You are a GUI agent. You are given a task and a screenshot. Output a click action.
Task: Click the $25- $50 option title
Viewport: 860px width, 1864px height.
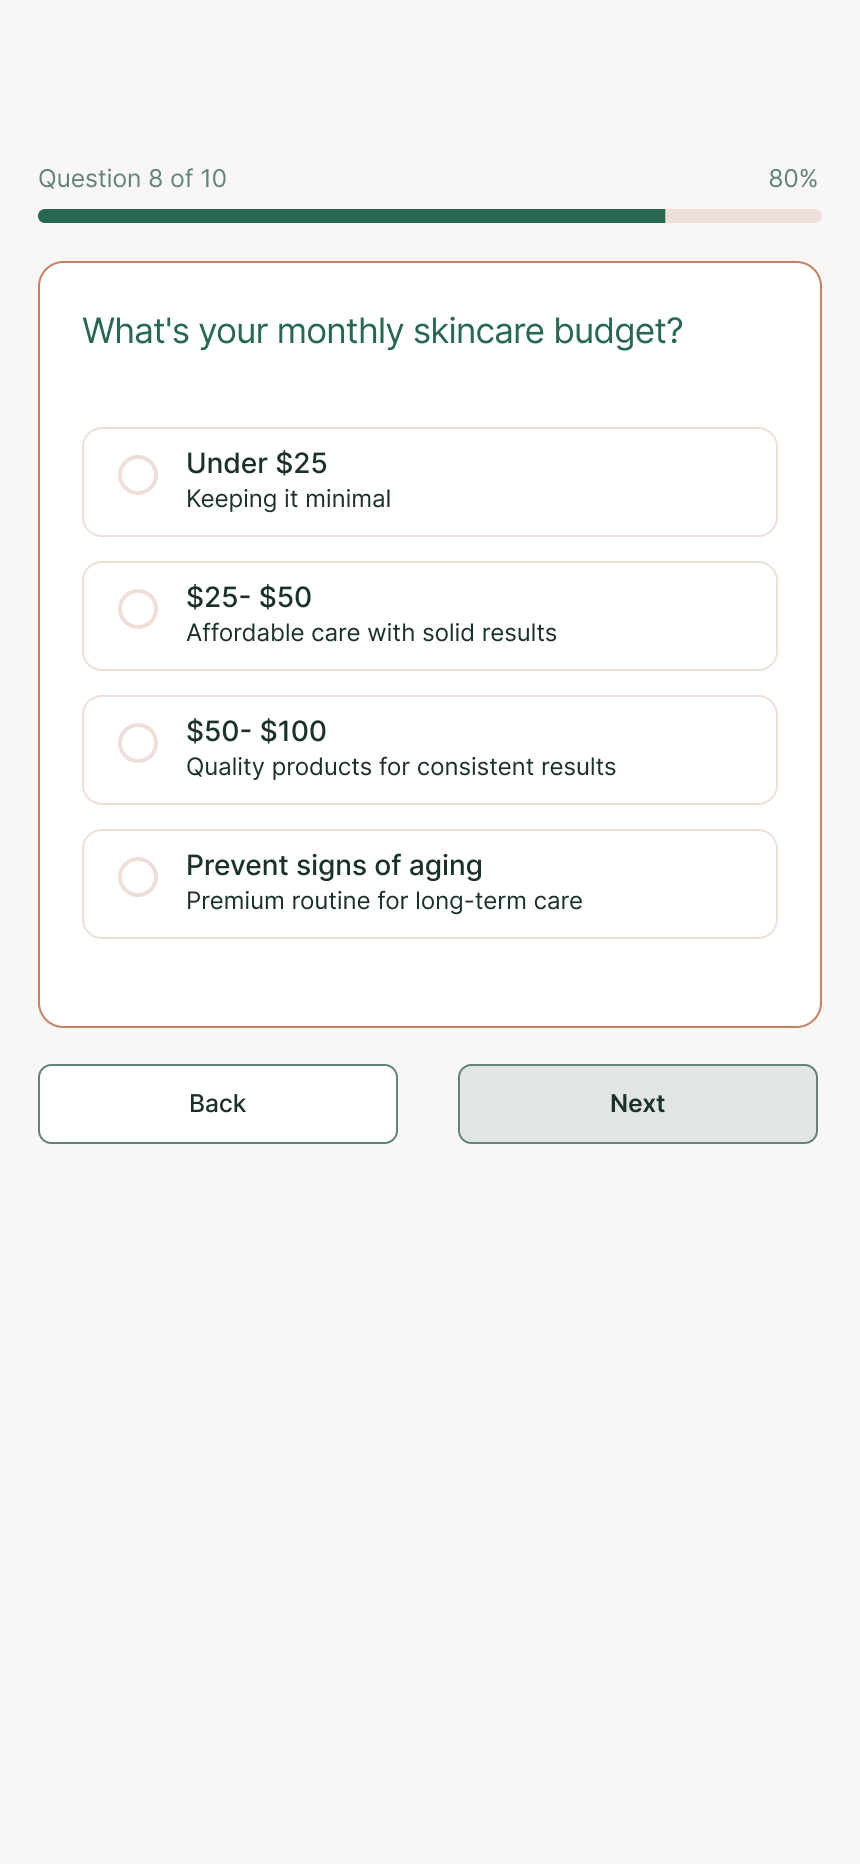click(249, 597)
